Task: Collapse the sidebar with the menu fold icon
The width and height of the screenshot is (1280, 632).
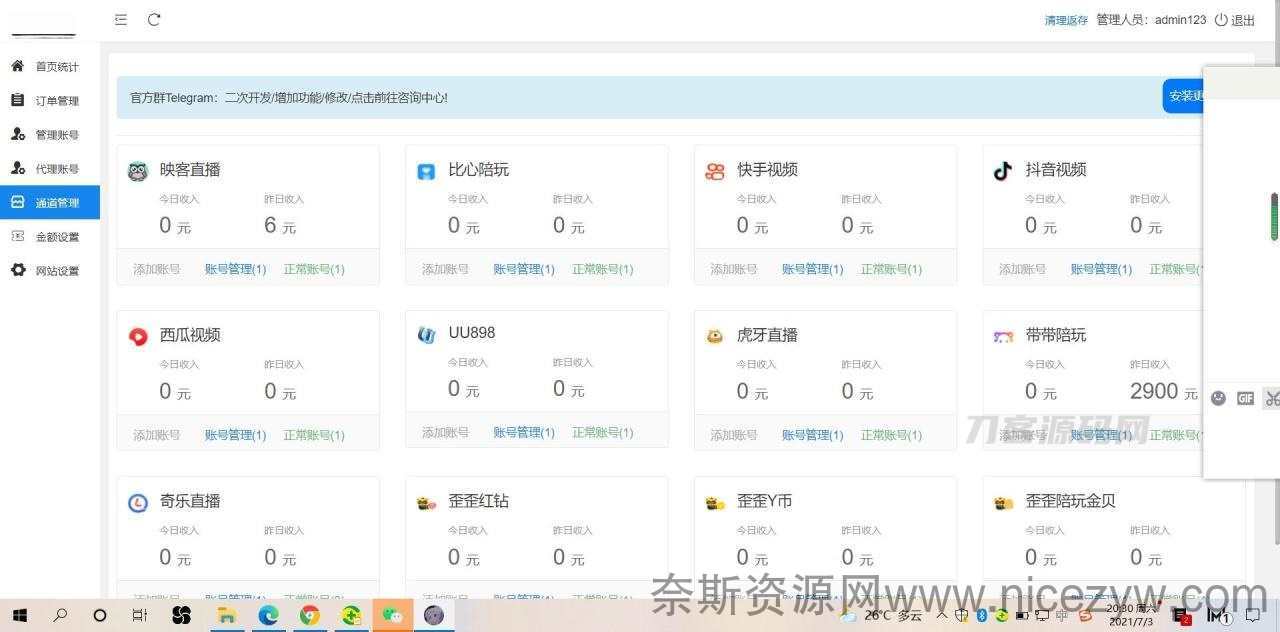Action: pos(121,20)
